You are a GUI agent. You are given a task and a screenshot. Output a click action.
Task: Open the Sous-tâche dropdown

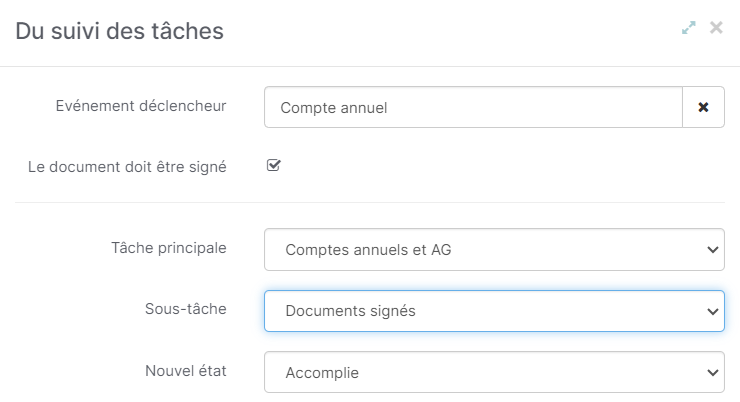coord(494,311)
